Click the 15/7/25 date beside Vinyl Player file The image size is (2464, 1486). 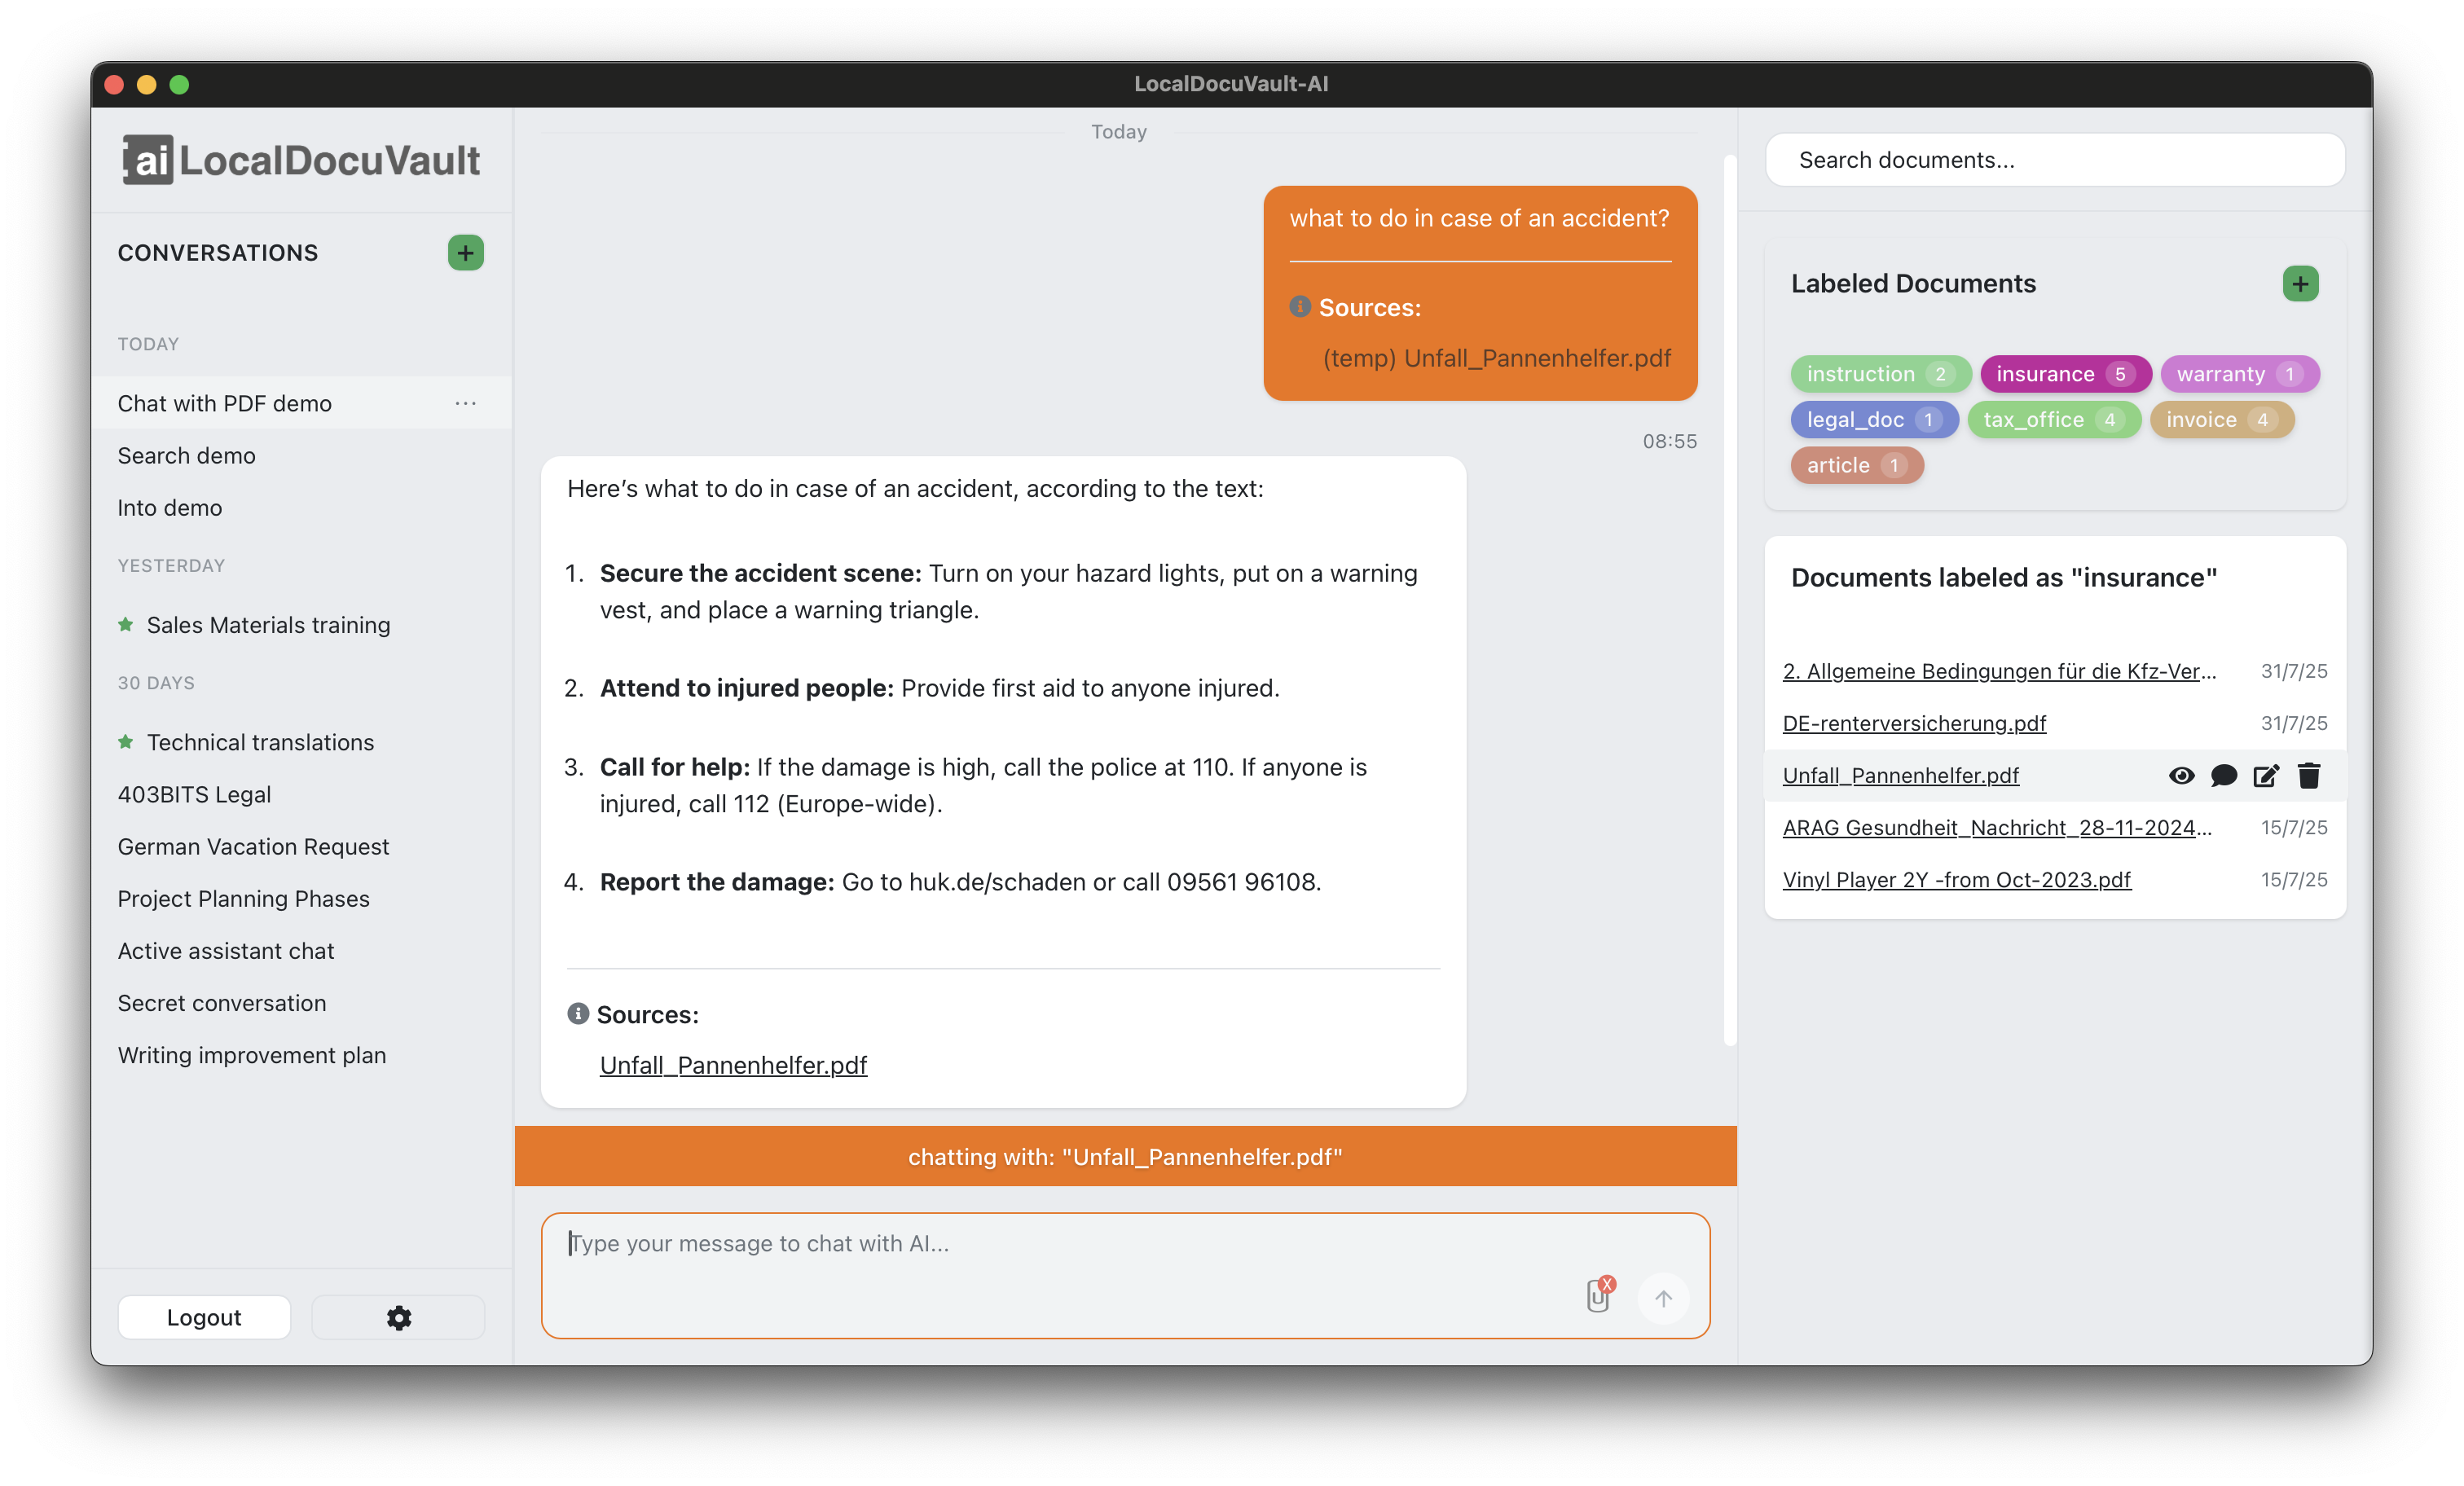tap(2294, 880)
